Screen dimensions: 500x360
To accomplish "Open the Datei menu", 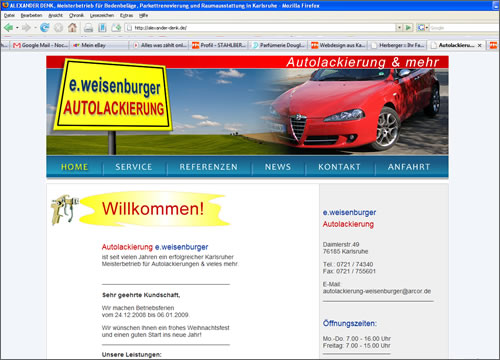I will tap(9, 15).
